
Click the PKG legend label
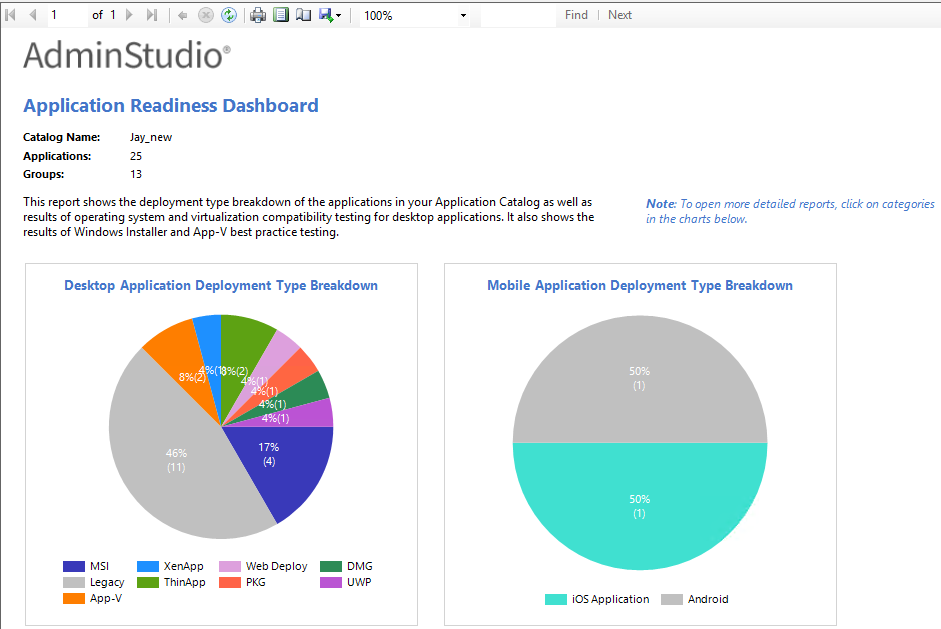(256, 582)
